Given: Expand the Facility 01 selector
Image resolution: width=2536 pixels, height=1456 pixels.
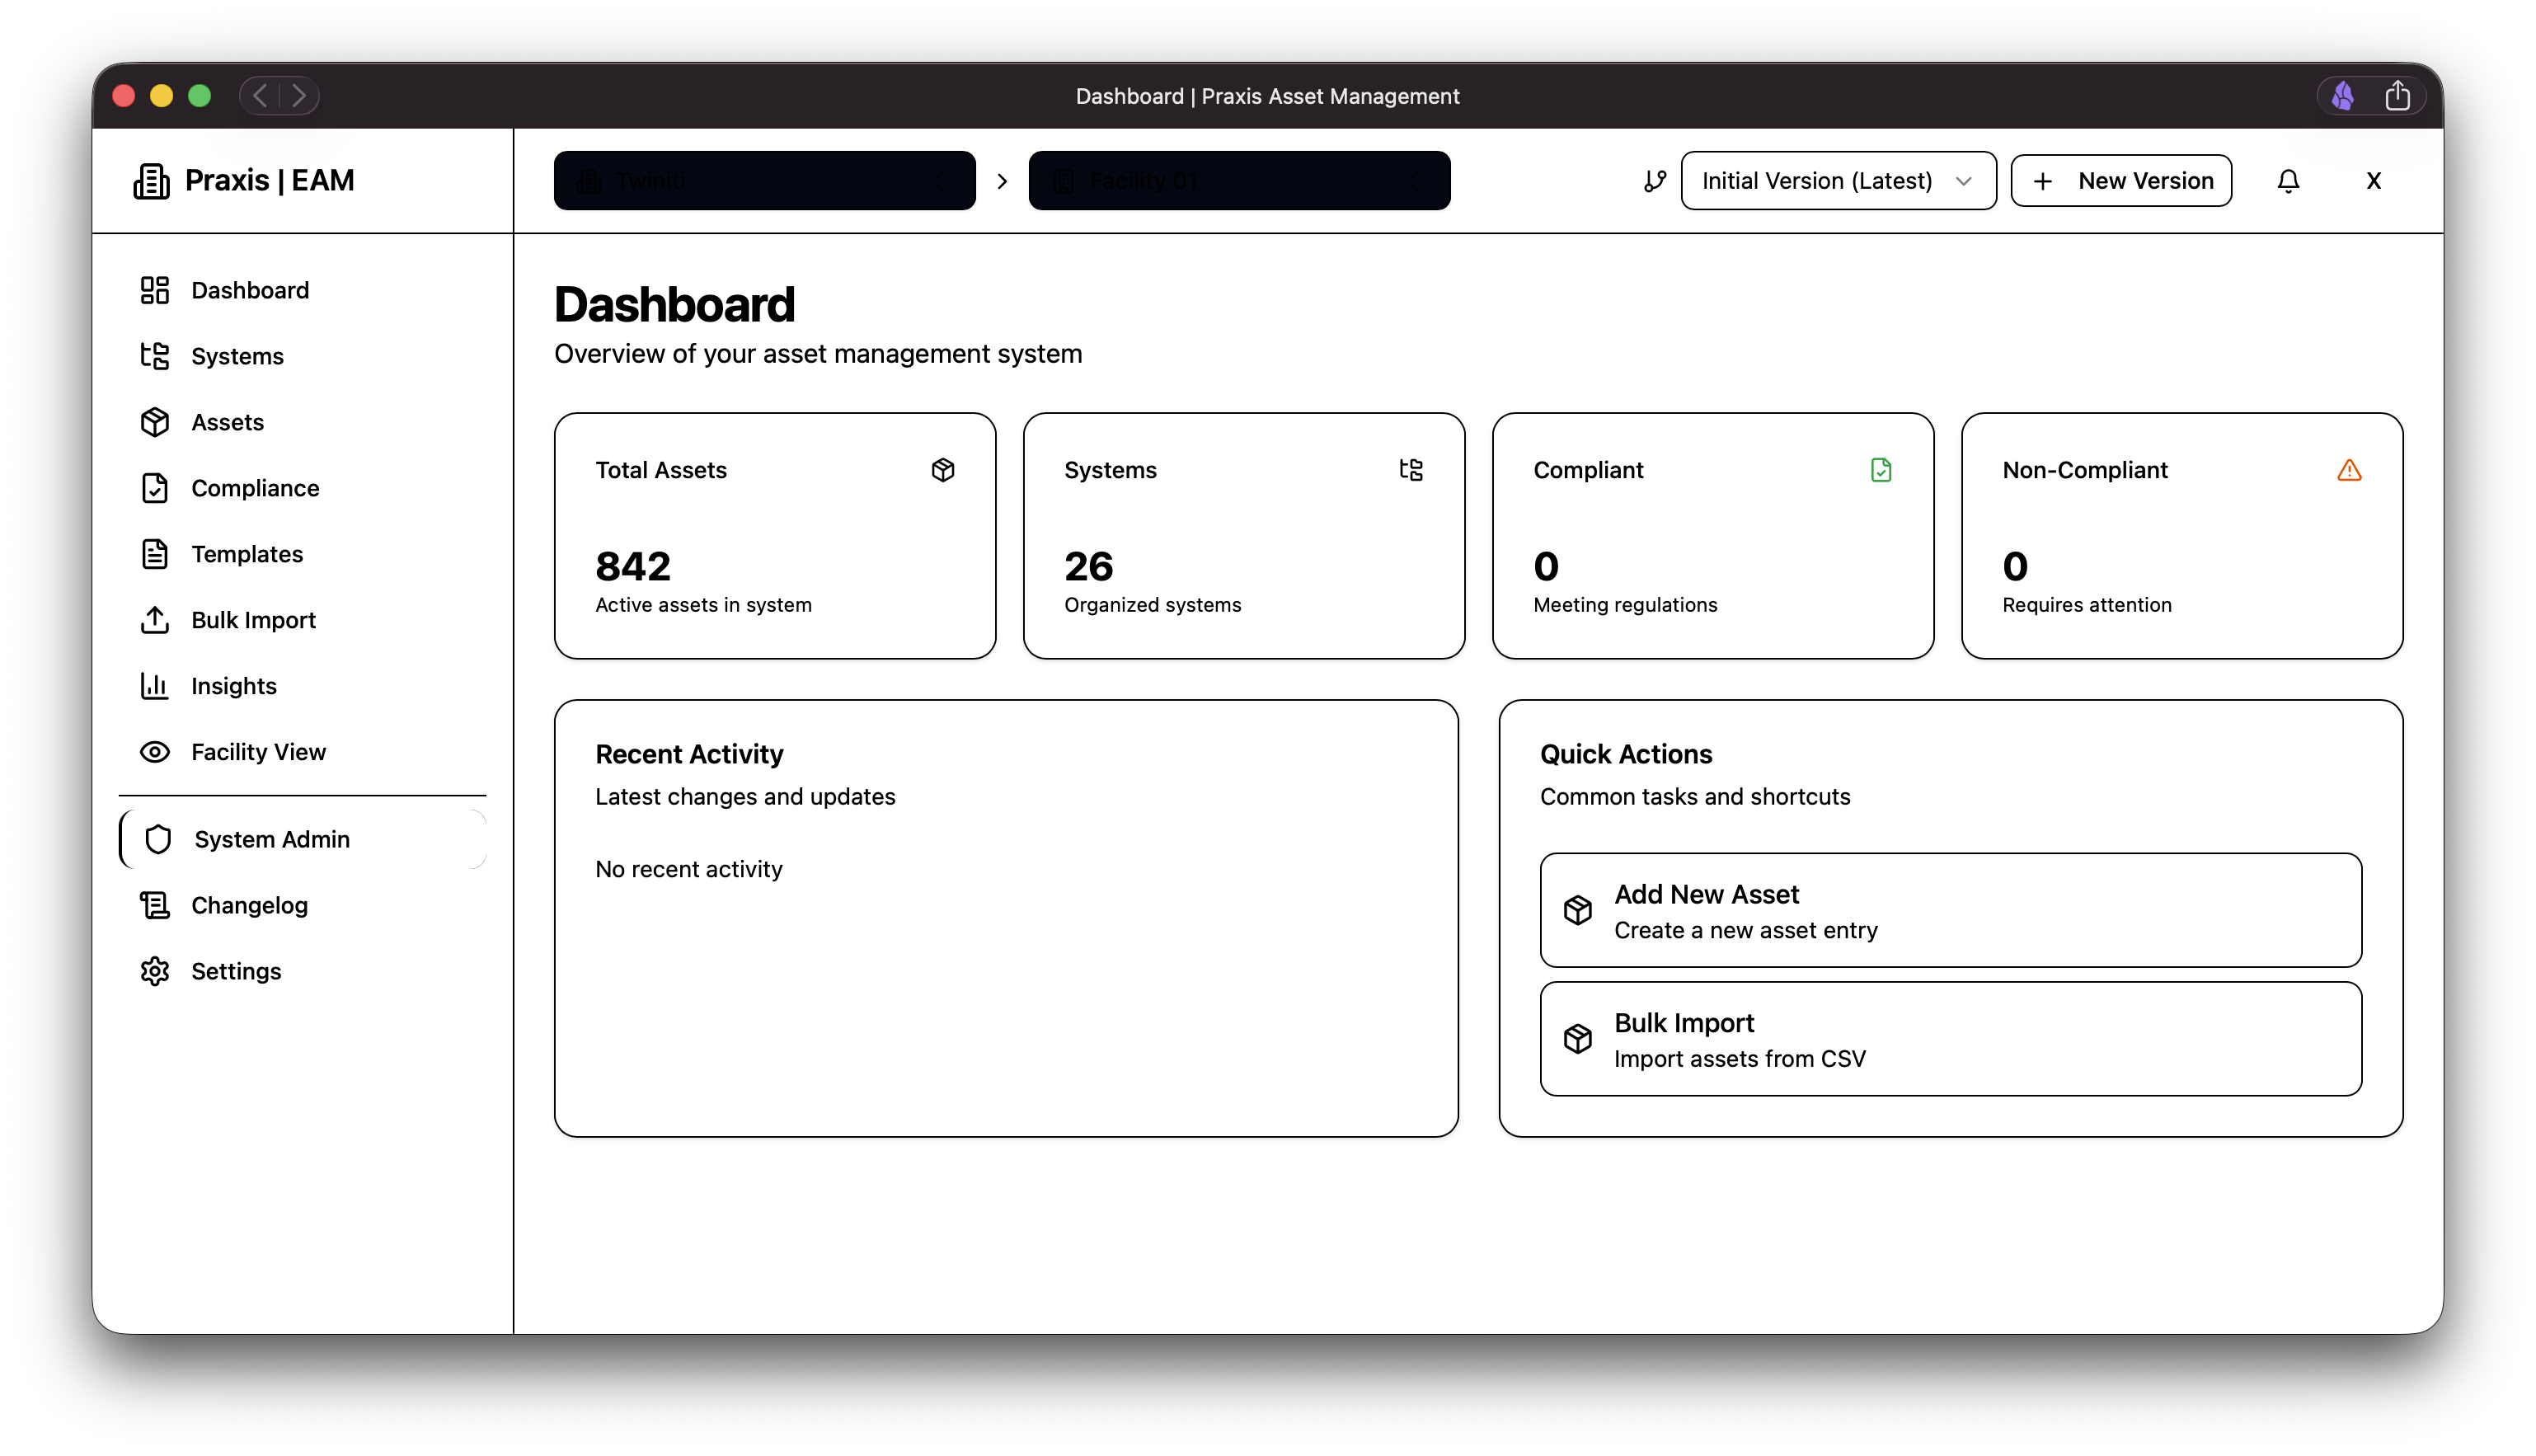Looking at the screenshot, I should [x=1239, y=181].
